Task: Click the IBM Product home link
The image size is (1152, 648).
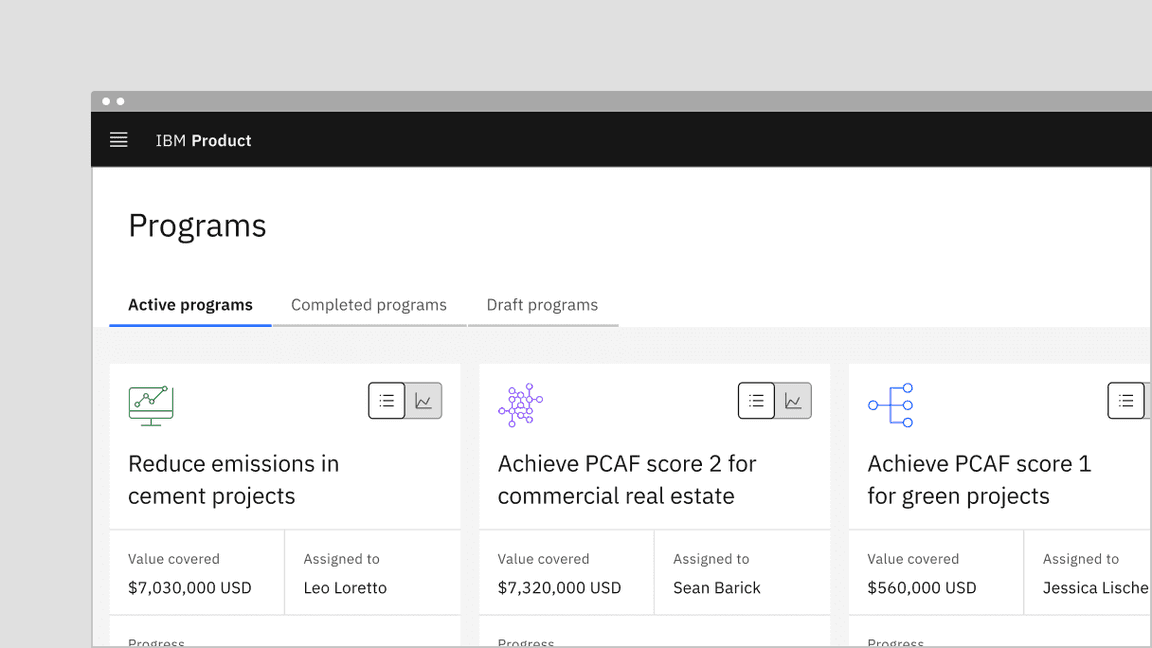Action: point(204,140)
